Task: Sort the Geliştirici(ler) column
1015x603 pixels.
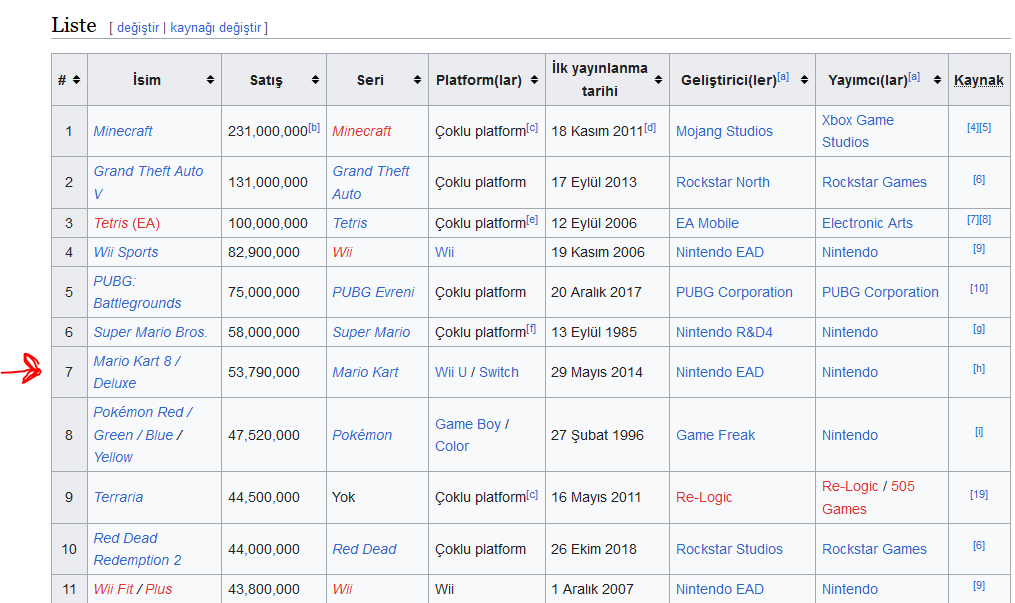Action: [803, 80]
